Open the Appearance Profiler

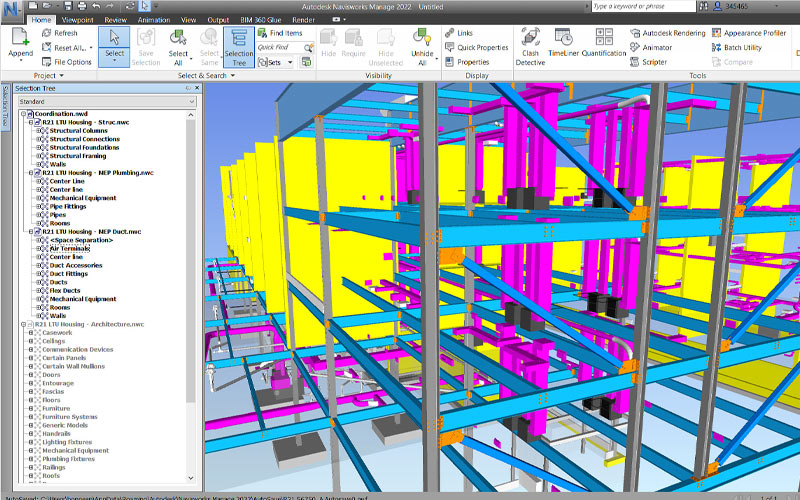(748, 33)
